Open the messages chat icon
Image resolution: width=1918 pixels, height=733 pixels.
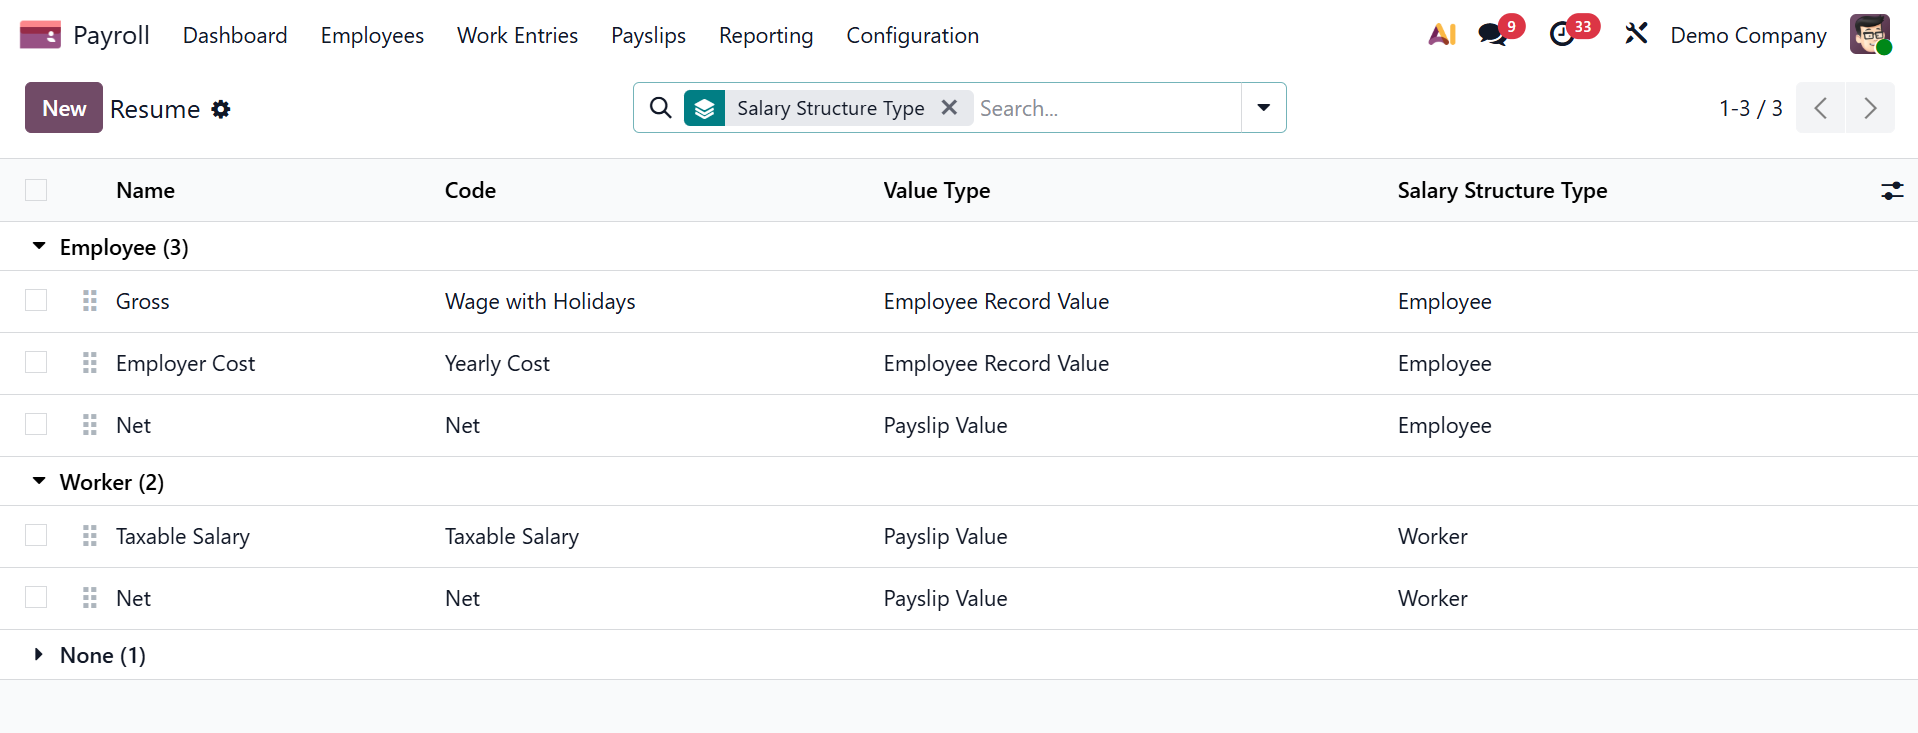pos(1493,35)
